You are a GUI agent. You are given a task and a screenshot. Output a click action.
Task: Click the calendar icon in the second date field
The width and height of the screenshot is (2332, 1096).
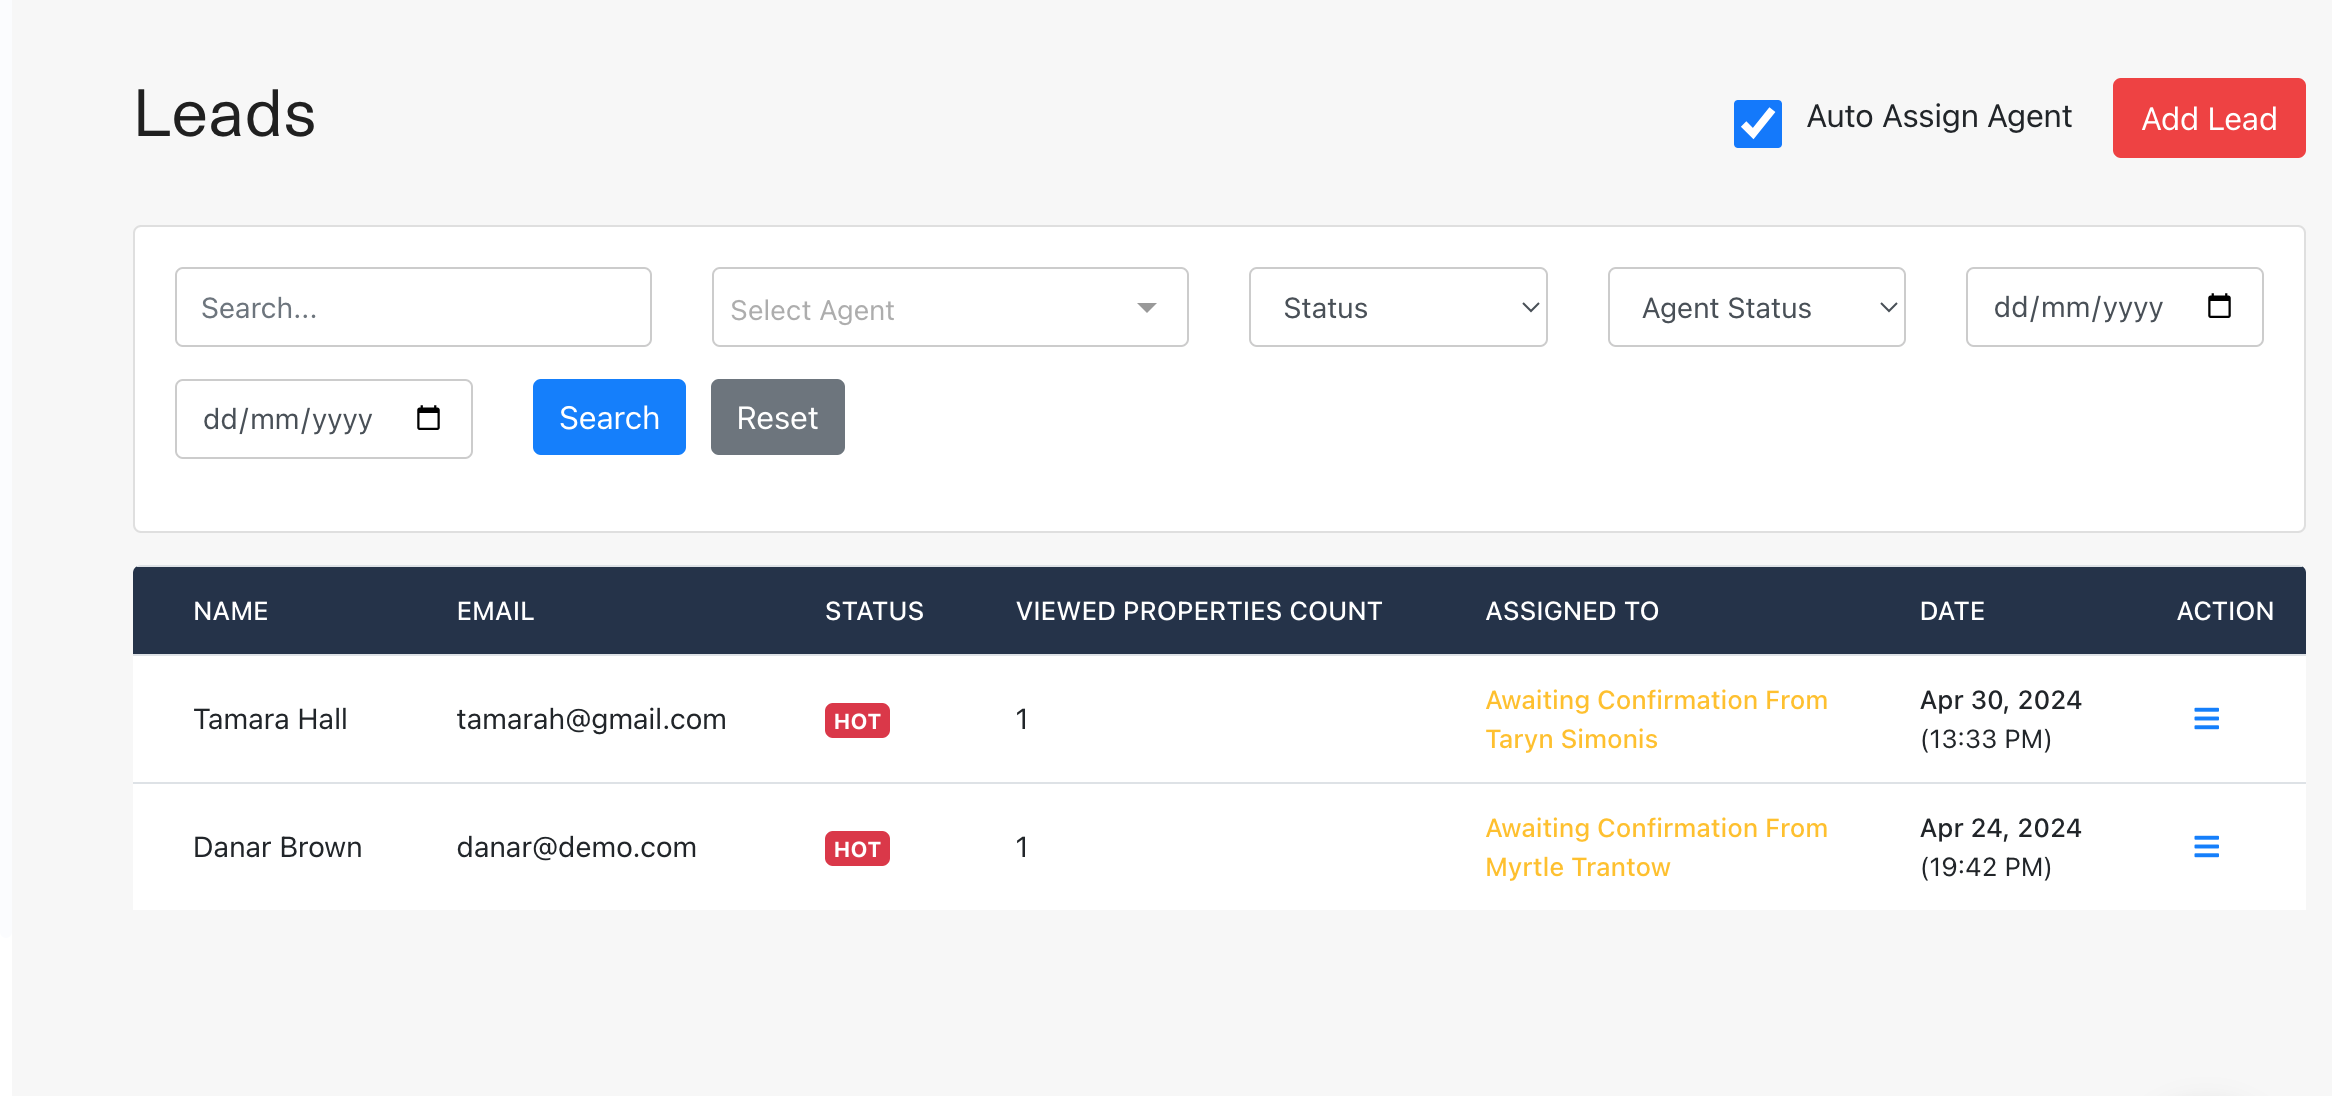(x=430, y=418)
